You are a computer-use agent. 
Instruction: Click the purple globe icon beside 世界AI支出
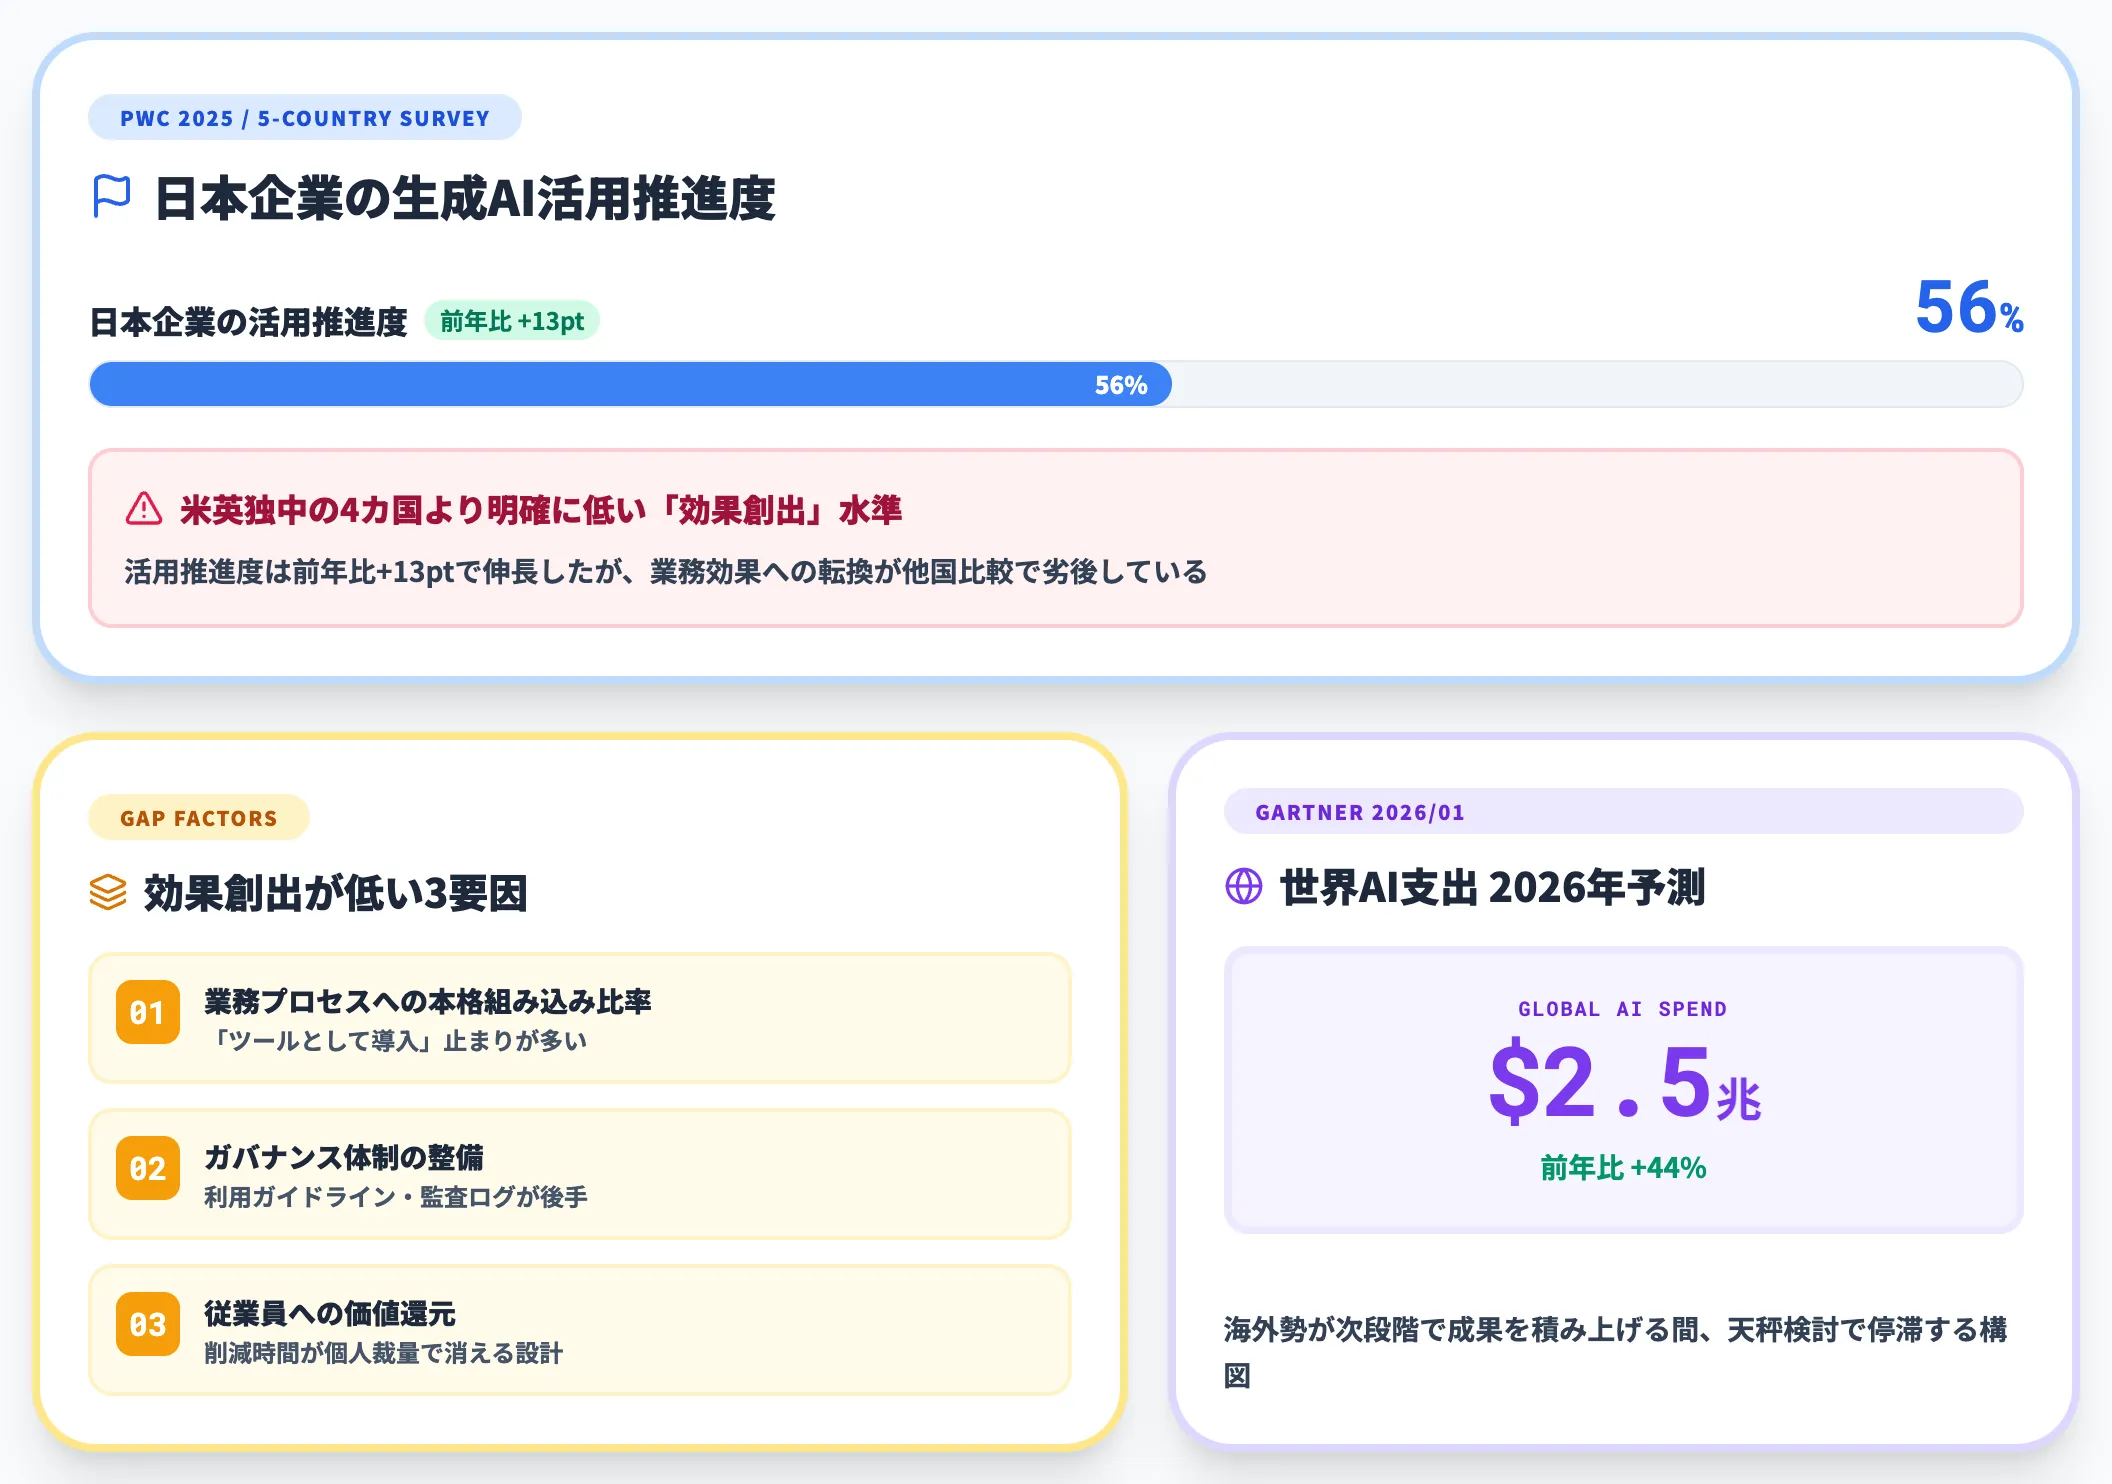(1244, 886)
